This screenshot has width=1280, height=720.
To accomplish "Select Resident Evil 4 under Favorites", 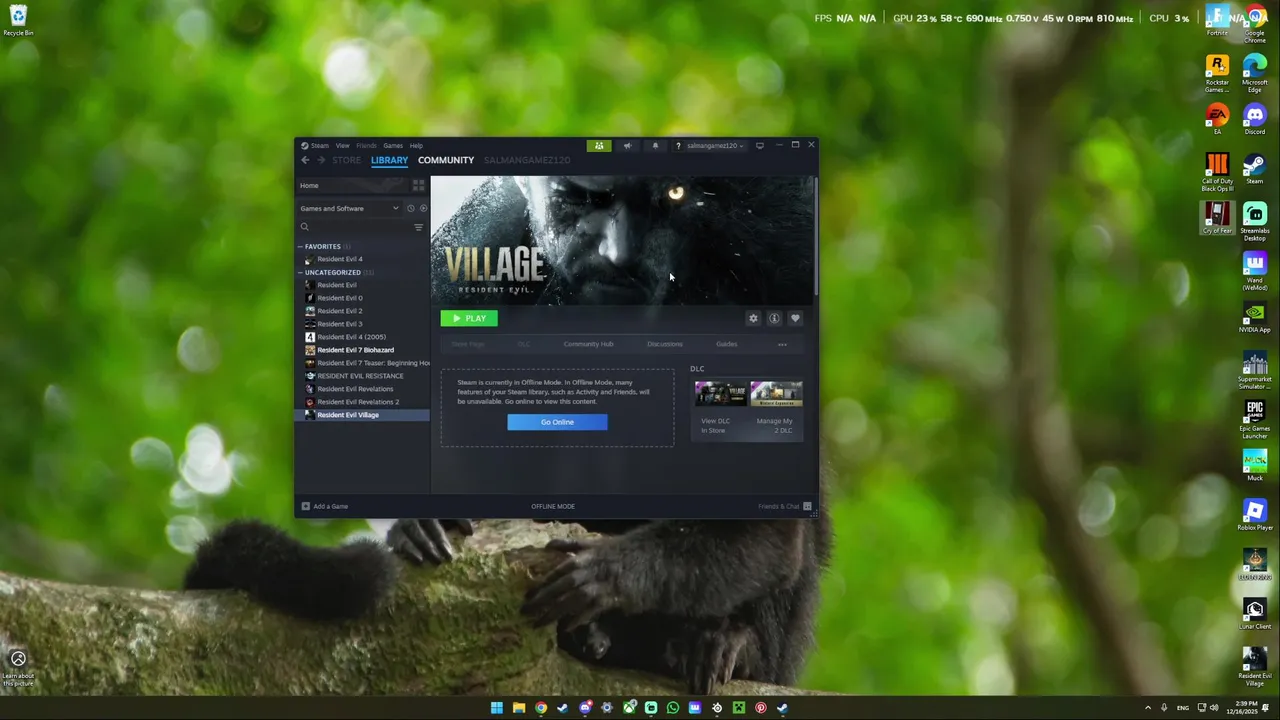I will [340, 259].
